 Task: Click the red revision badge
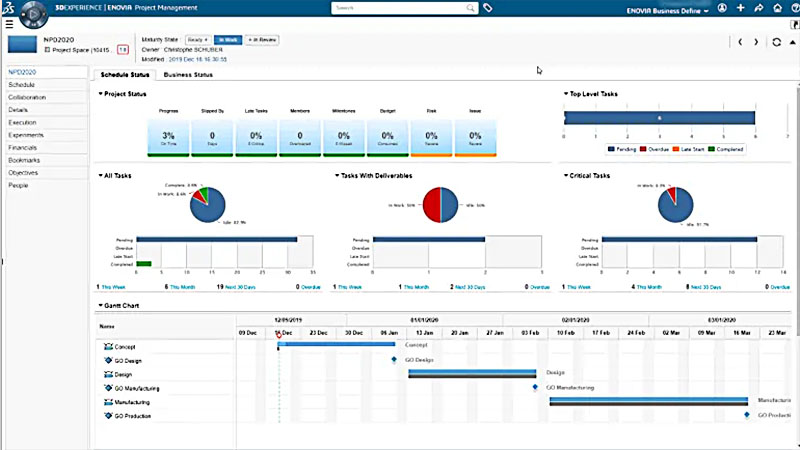click(122, 49)
